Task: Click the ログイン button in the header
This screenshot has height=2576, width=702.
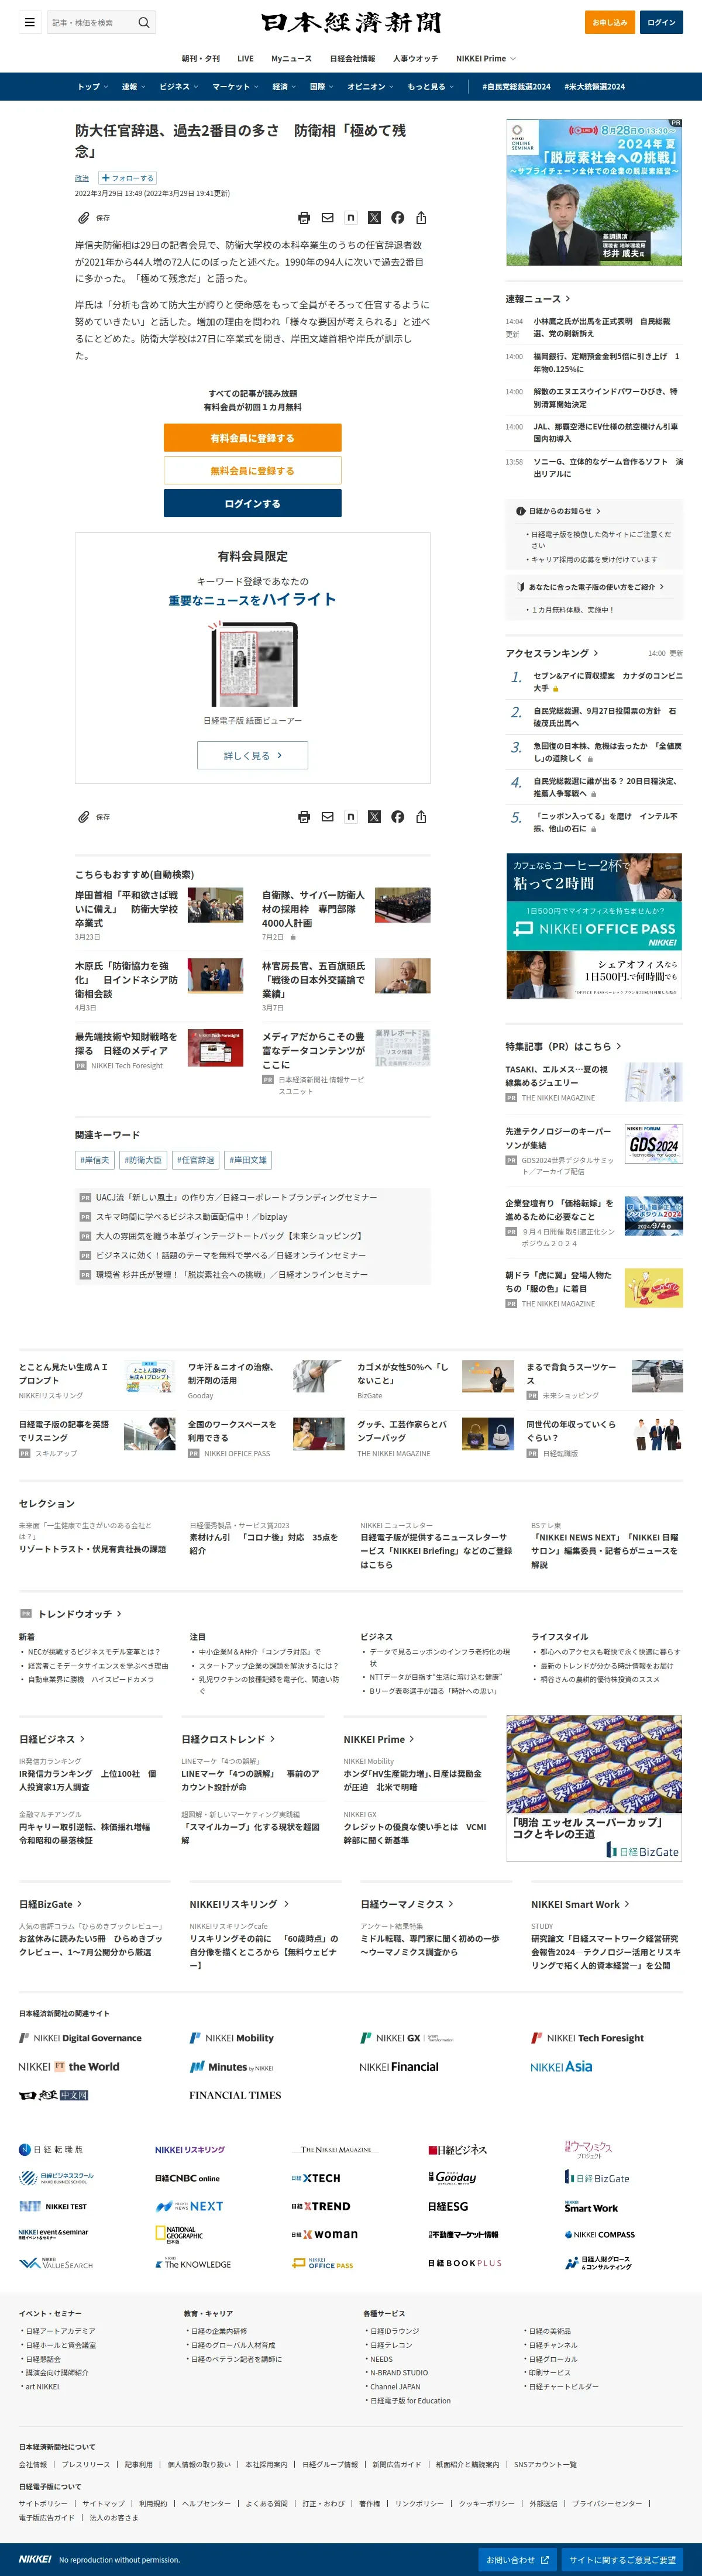Action: point(661,22)
